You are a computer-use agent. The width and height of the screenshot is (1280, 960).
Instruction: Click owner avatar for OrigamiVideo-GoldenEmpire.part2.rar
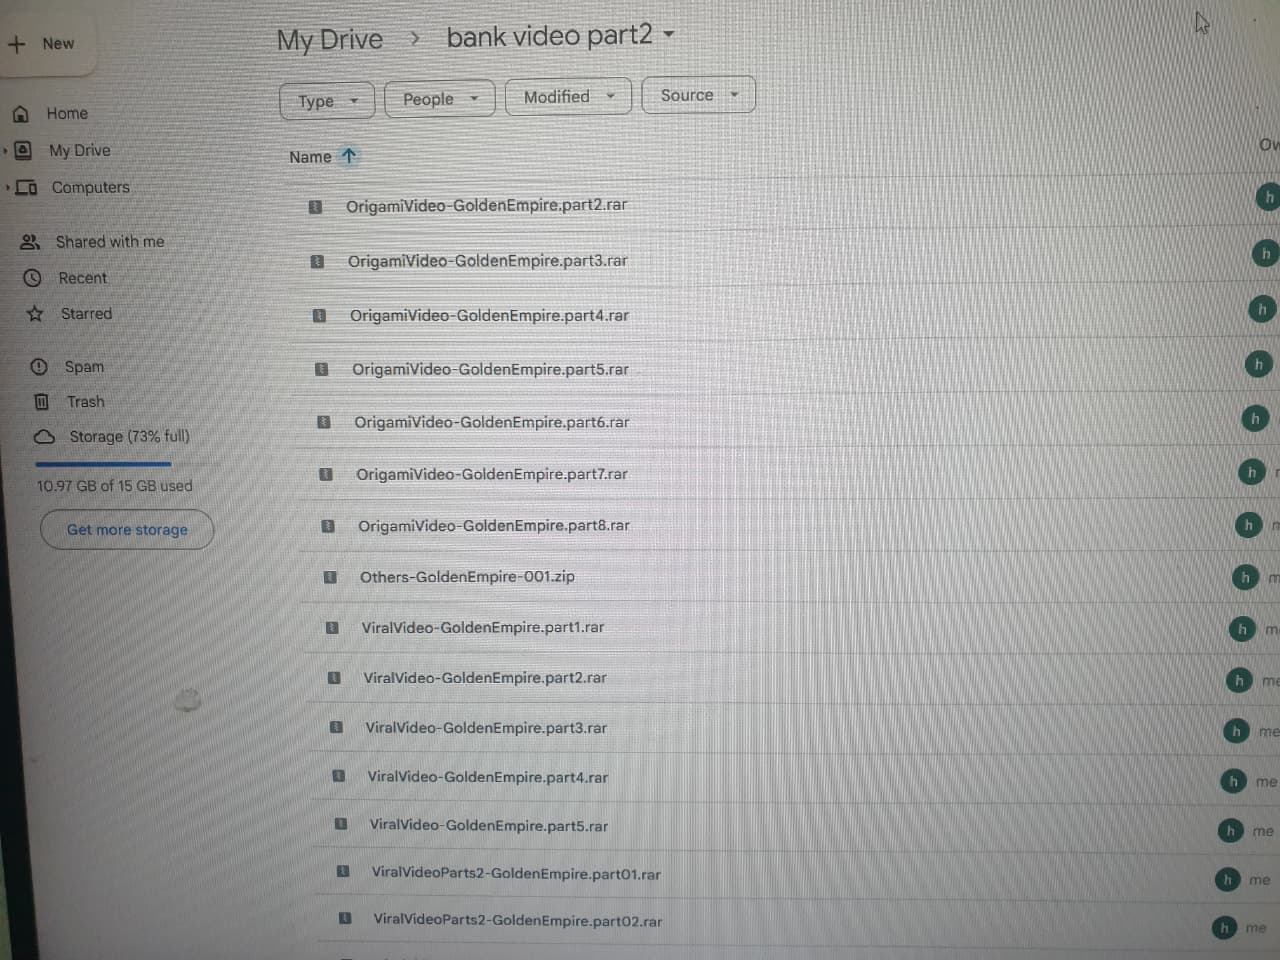1269,197
